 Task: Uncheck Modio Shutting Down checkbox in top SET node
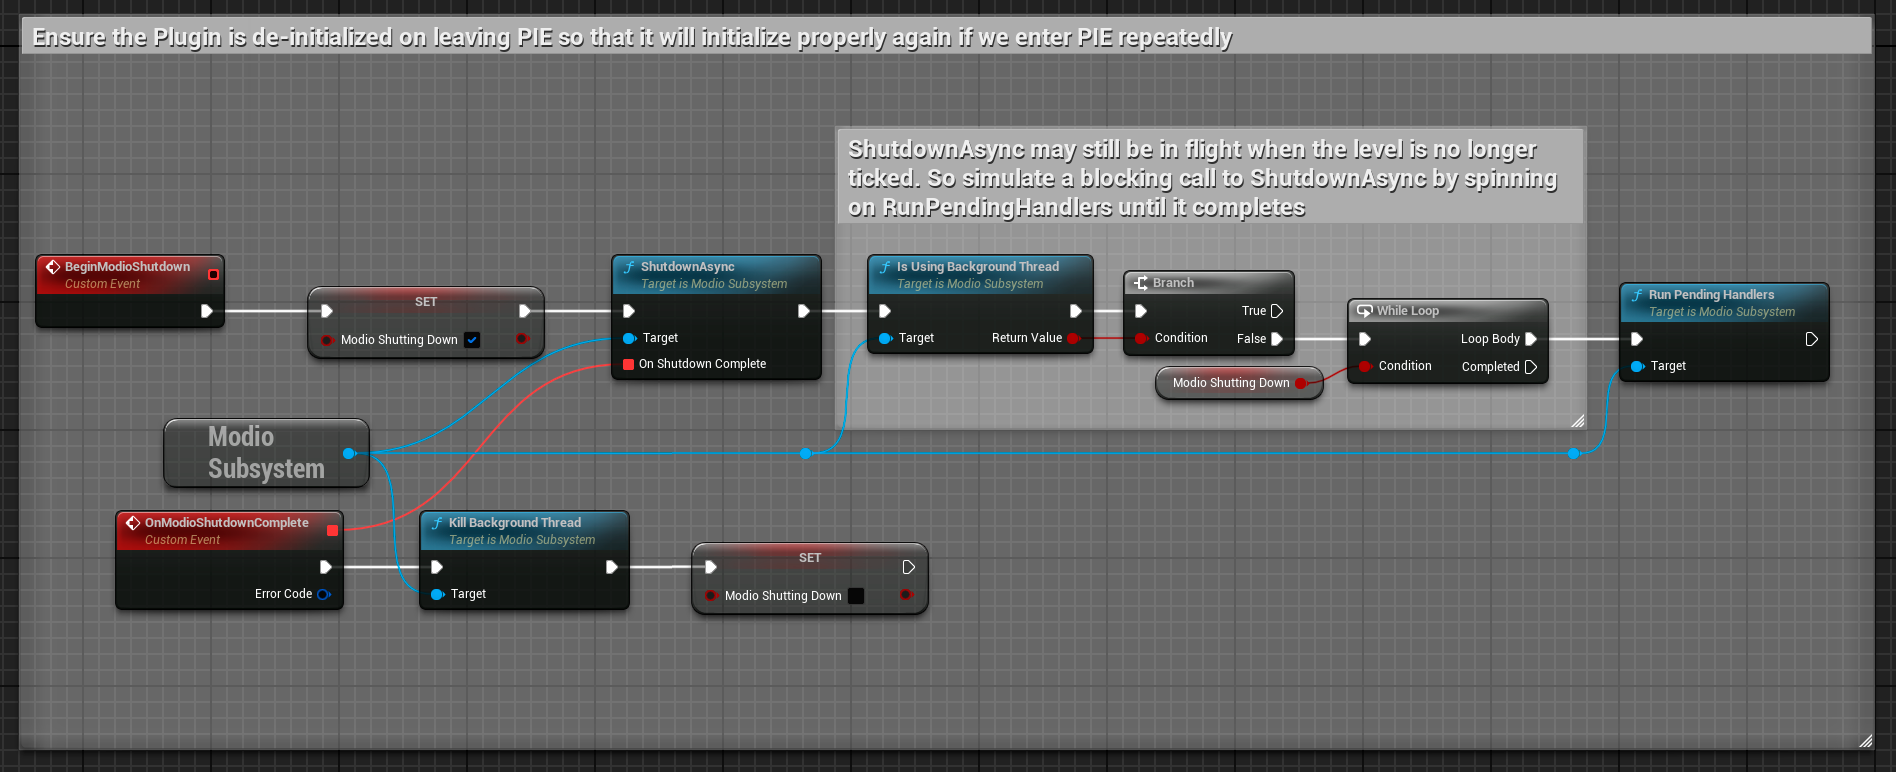point(472,340)
